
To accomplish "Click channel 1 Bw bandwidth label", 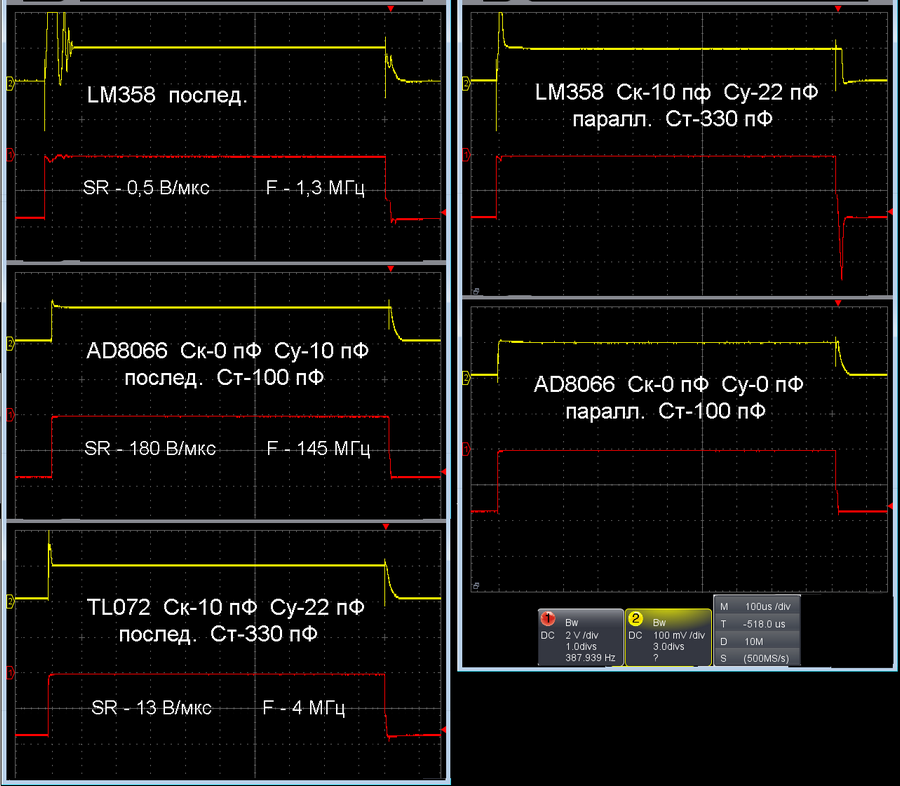I will point(571,622).
